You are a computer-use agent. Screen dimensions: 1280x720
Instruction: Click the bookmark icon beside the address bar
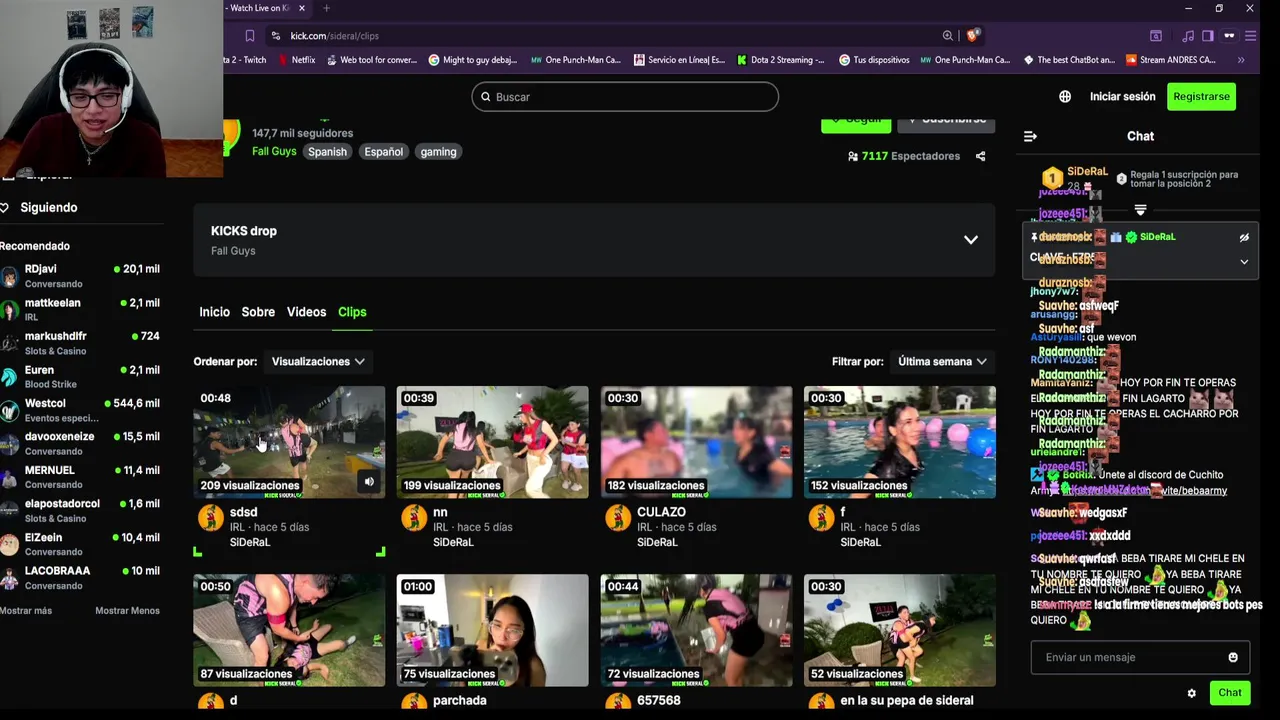[x=250, y=36]
